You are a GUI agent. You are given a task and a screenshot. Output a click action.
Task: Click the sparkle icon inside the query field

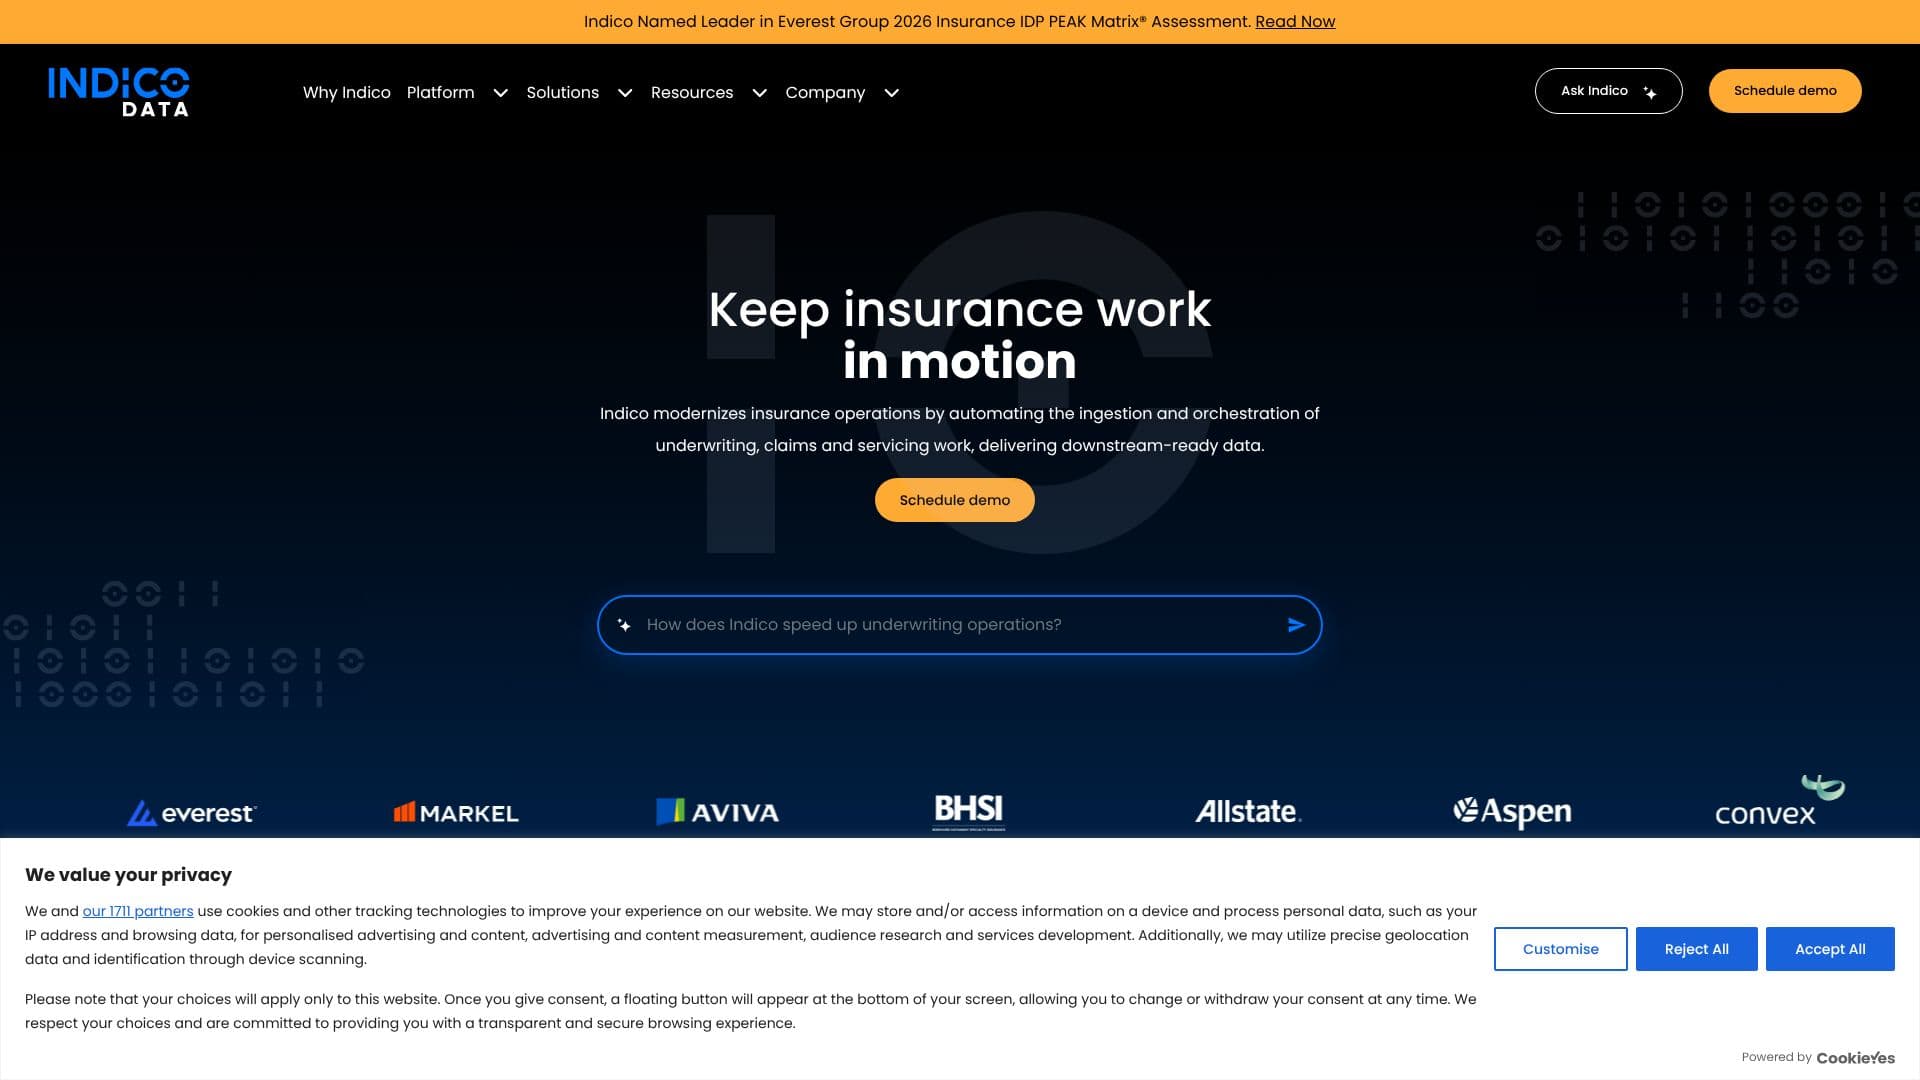pyautogui.click(x=624, y=625)
